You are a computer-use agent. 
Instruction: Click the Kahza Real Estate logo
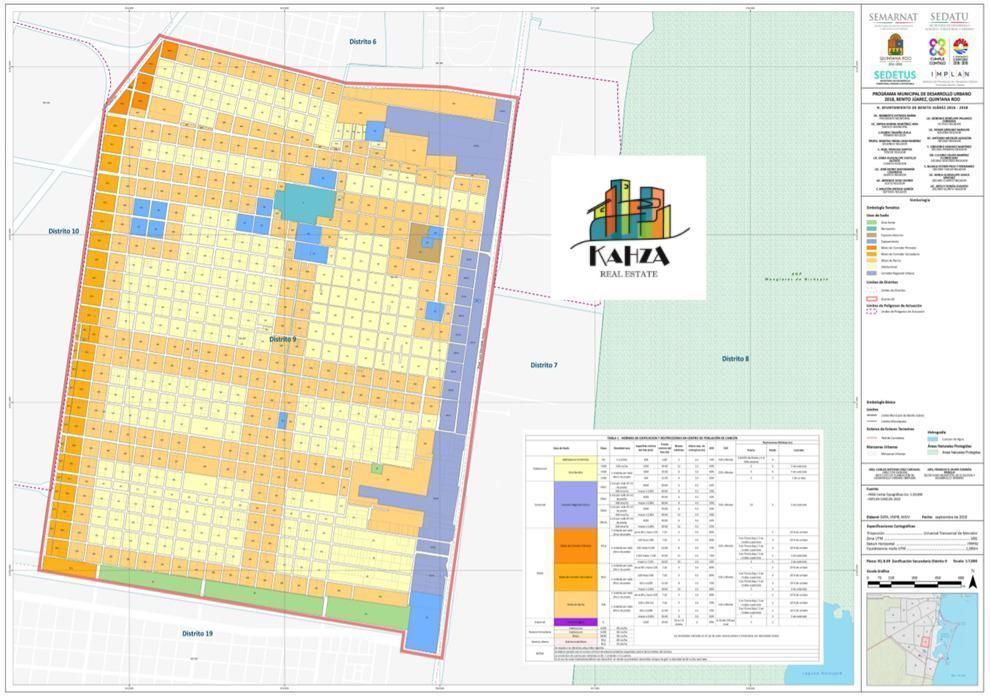click(x=628, y=227)
